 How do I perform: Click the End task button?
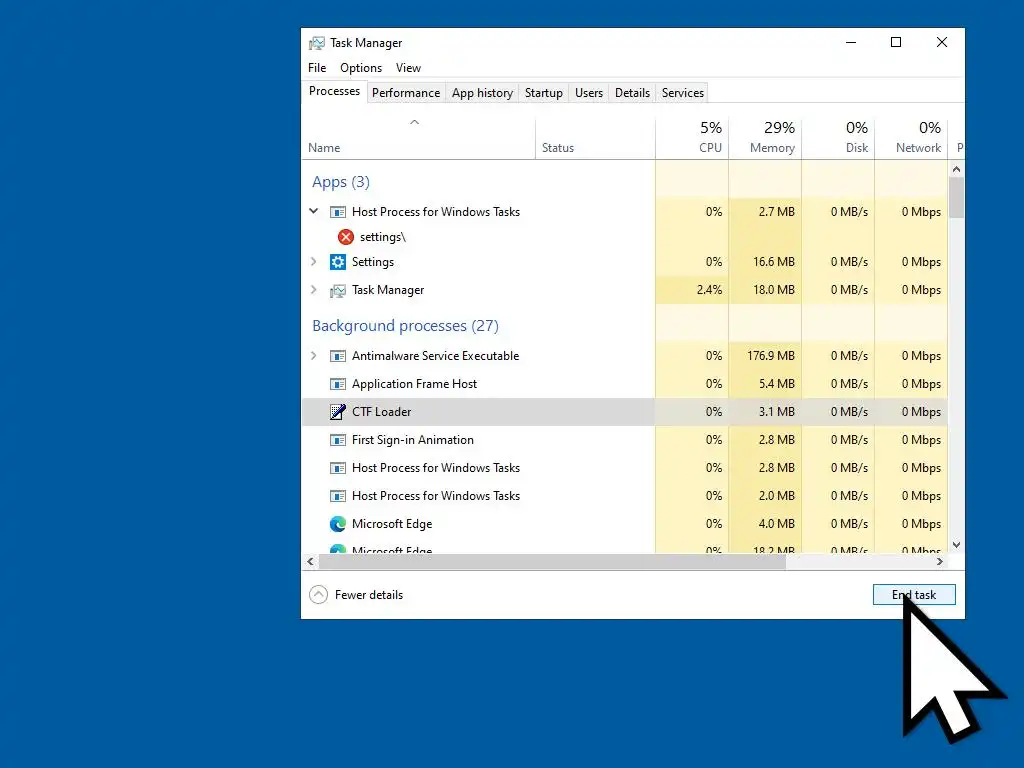[x=914, y=594]
